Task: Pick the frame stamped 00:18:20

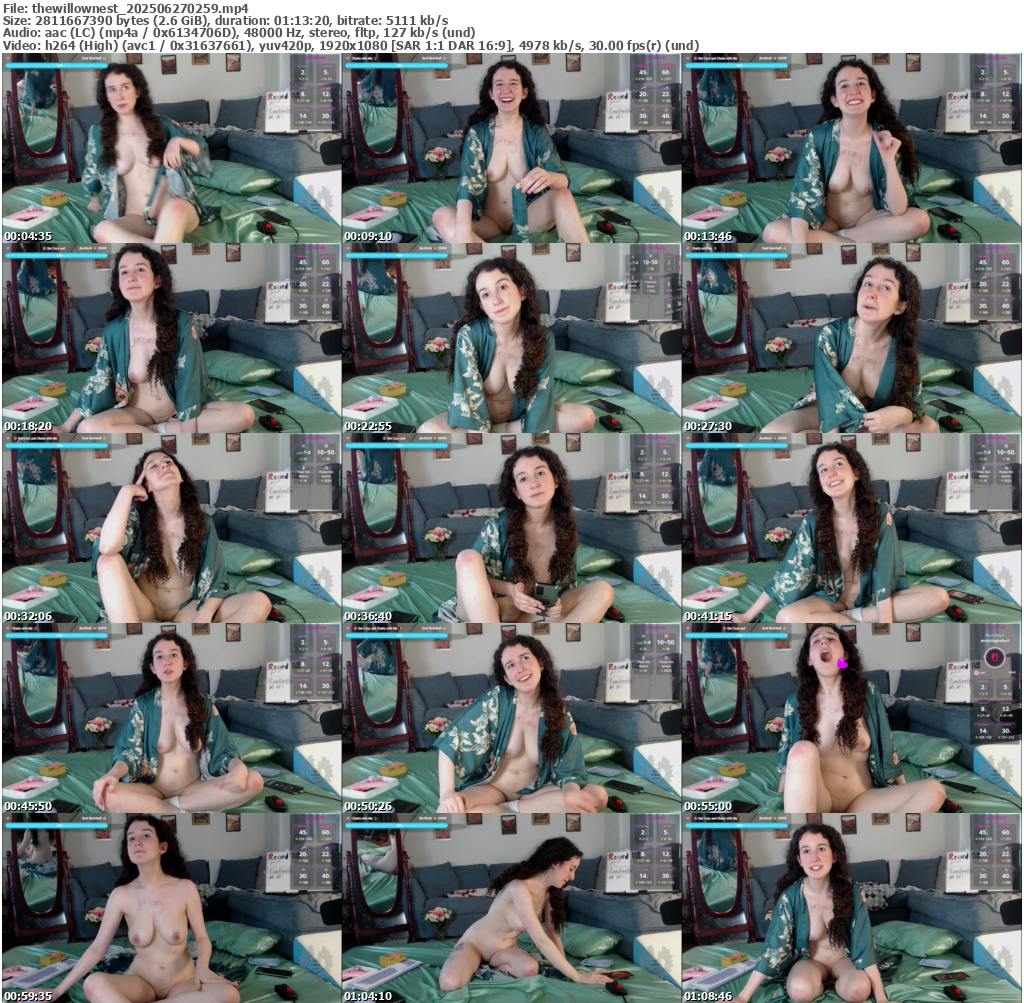Action: (171, 338)
